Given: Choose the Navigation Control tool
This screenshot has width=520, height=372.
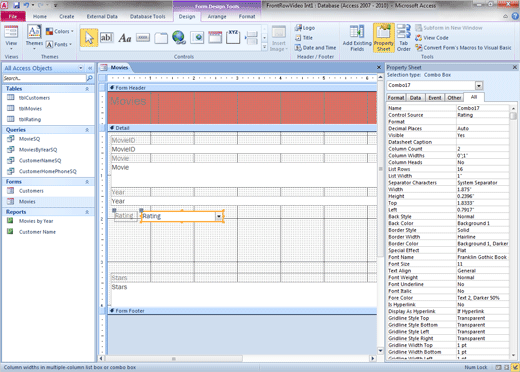Looking at the screenshot, I should [x=215, y=38].
